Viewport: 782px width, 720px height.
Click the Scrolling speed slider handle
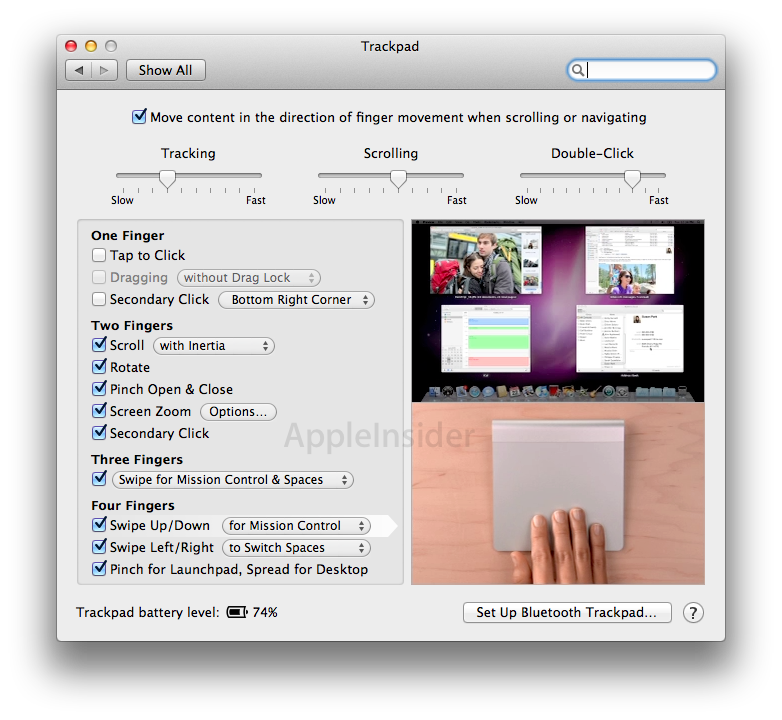pos(398,179)
